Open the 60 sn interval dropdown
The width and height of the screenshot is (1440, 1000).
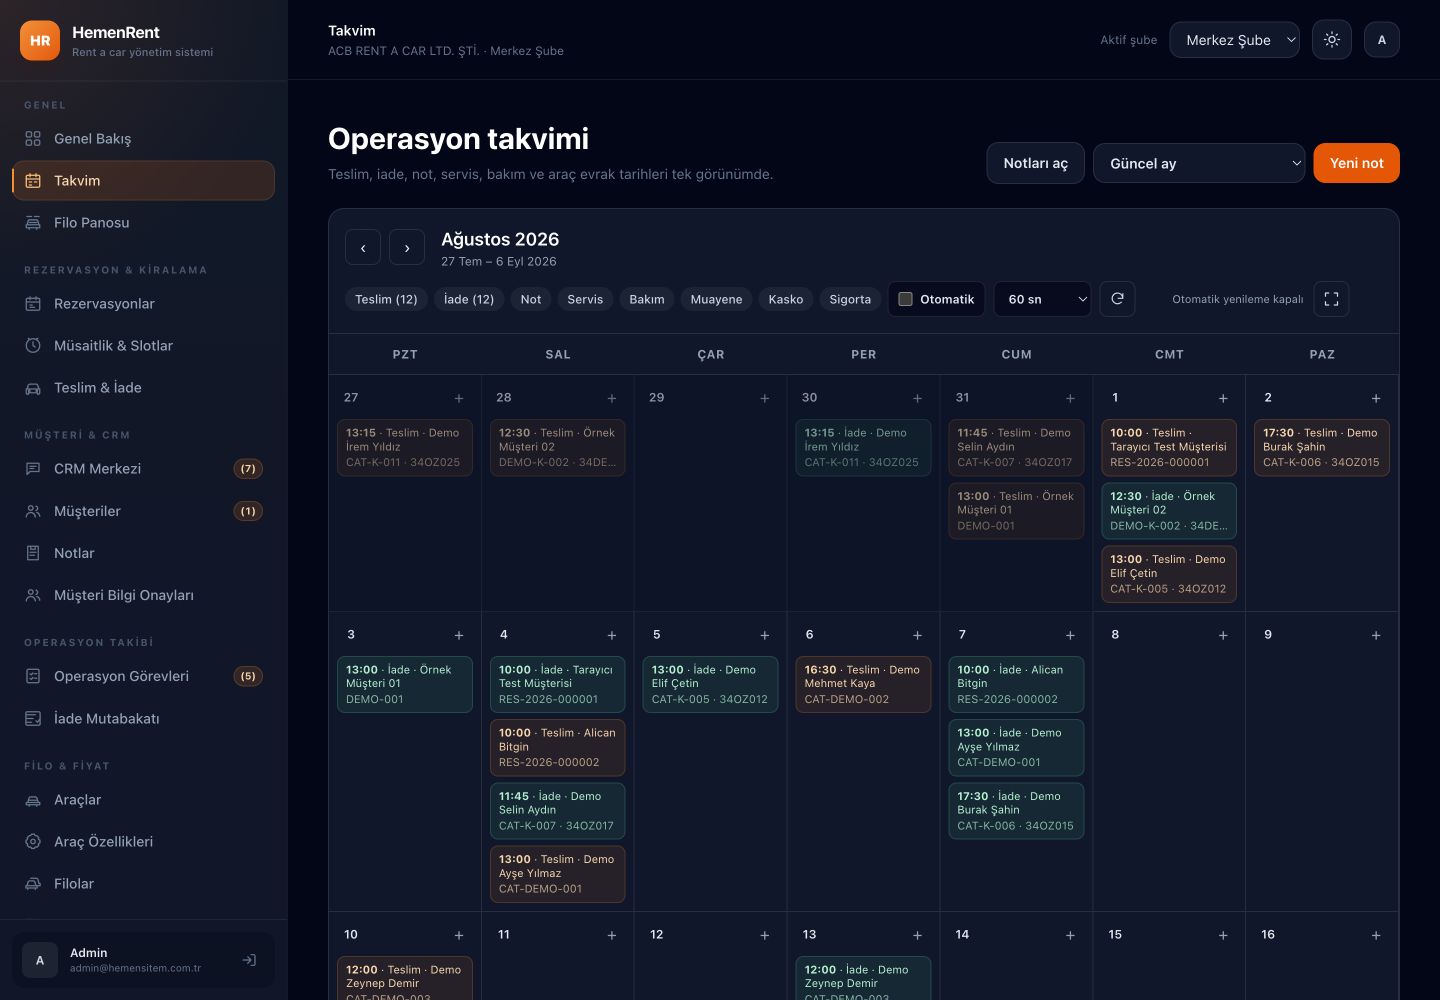(x=1042, y=299)
